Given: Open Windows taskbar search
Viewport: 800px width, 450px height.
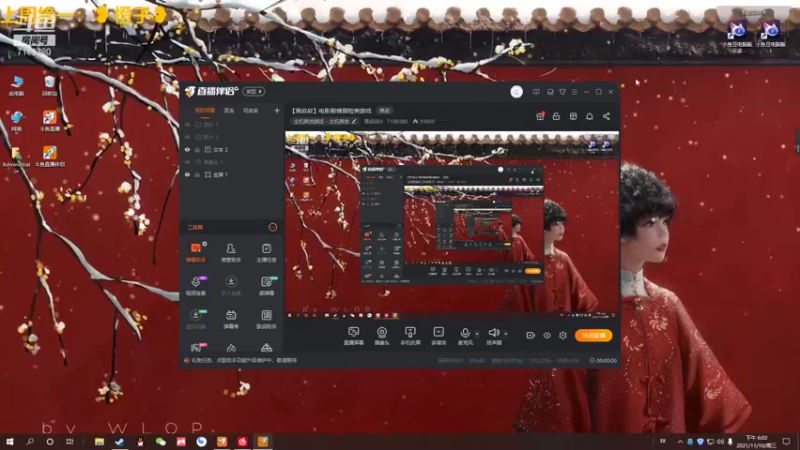Looking at the screenshot, I should pos(30,442).
